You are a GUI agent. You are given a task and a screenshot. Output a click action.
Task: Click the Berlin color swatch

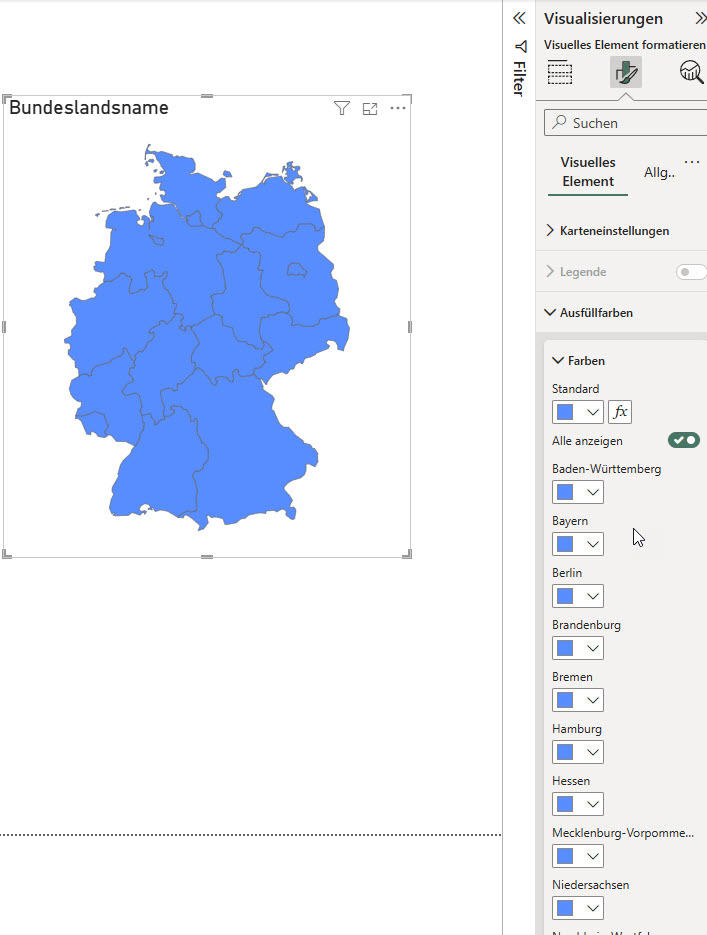(565, 596)
